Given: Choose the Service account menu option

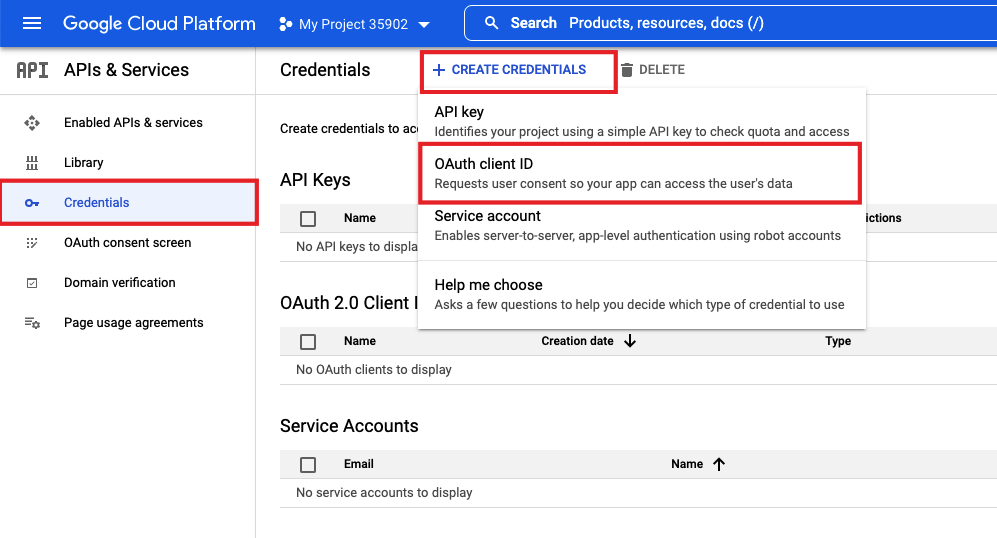Looking at the screenshot, I should click(638, 225).
